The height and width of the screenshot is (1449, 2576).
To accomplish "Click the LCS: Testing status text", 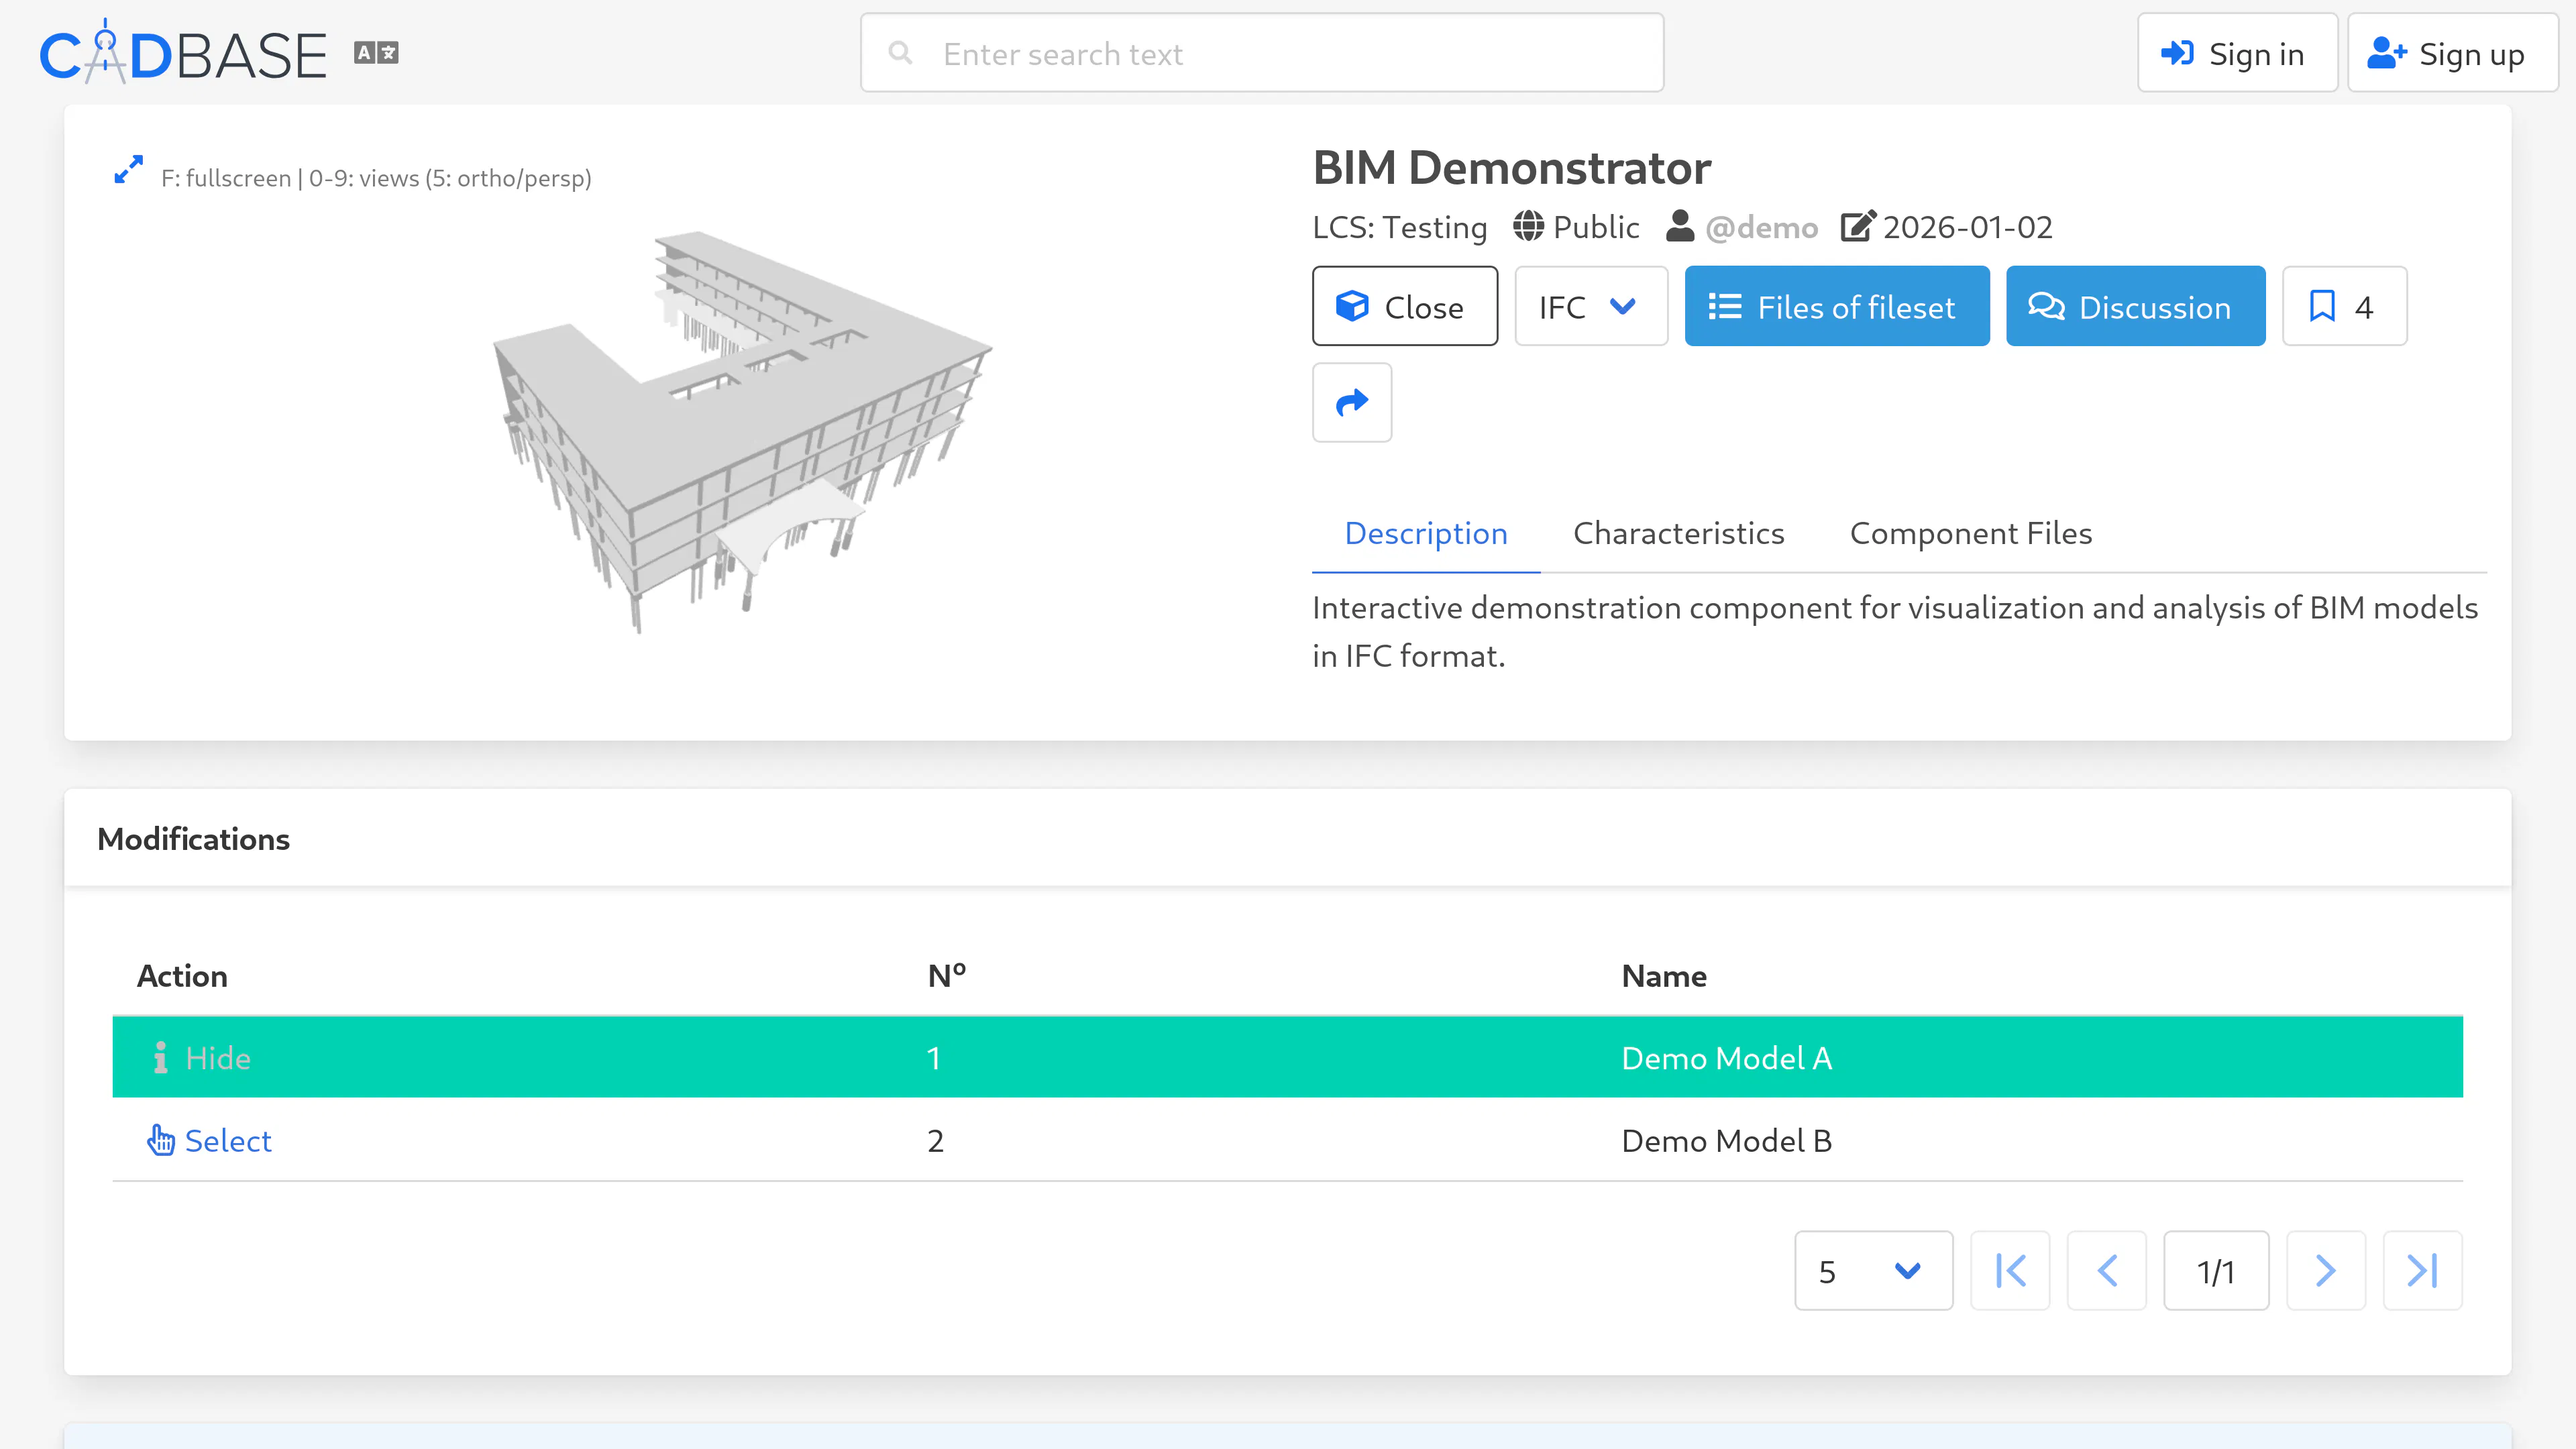I will tap(1400, 227).
